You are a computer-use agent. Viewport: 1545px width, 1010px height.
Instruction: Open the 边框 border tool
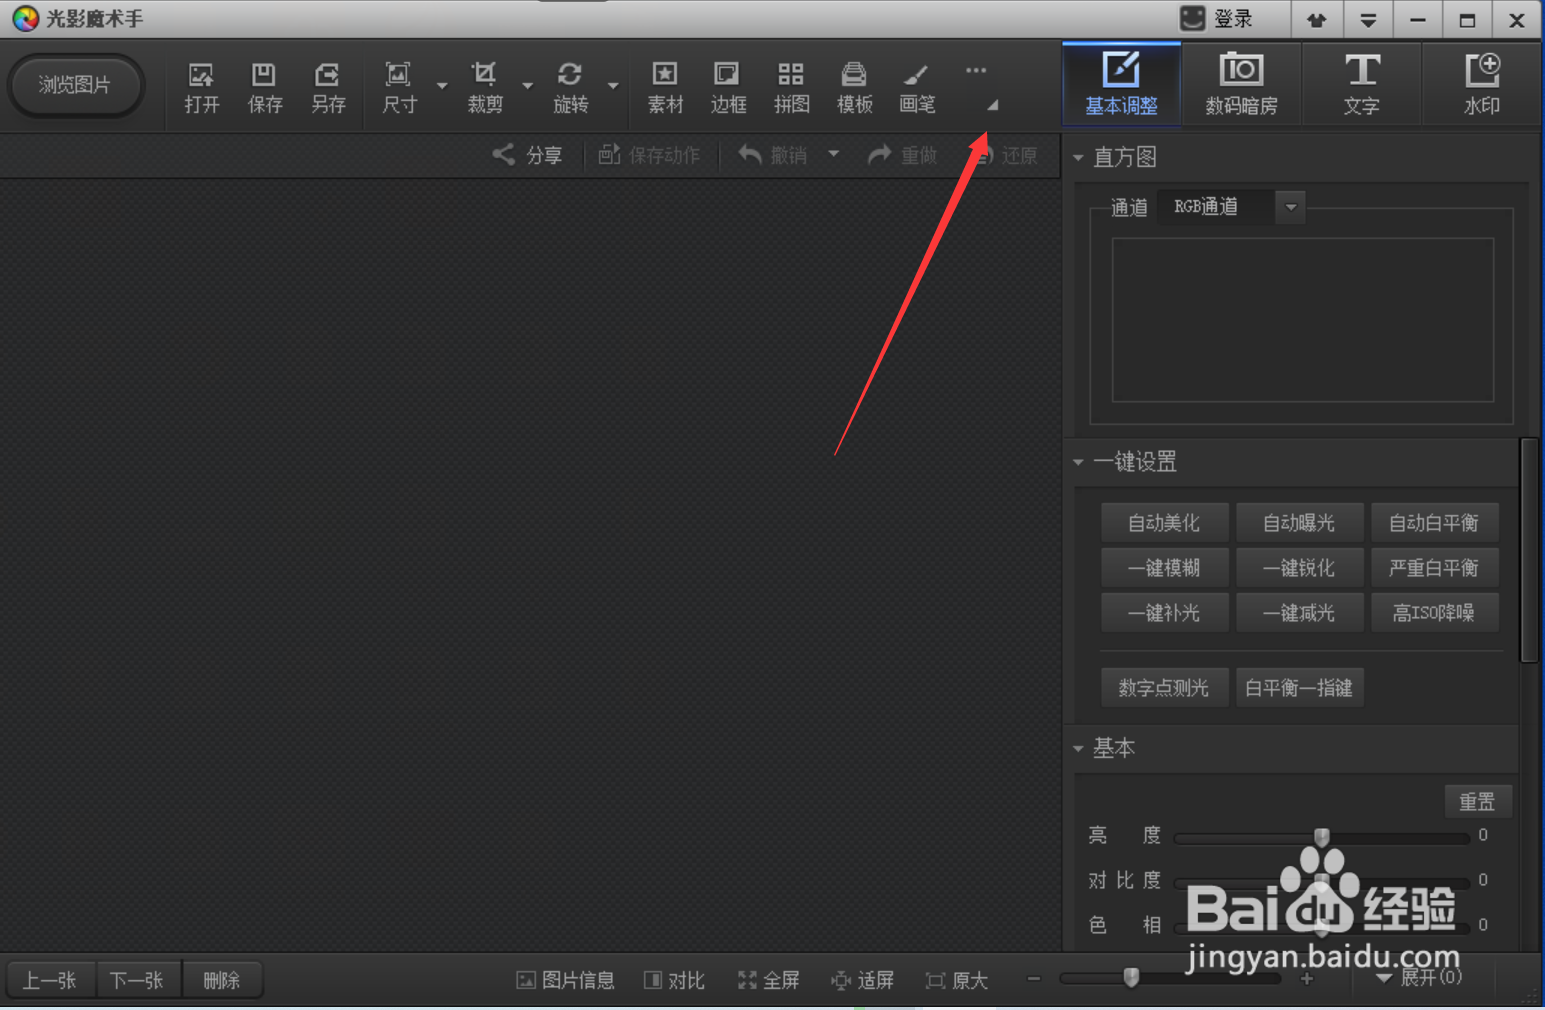[728, 88]
